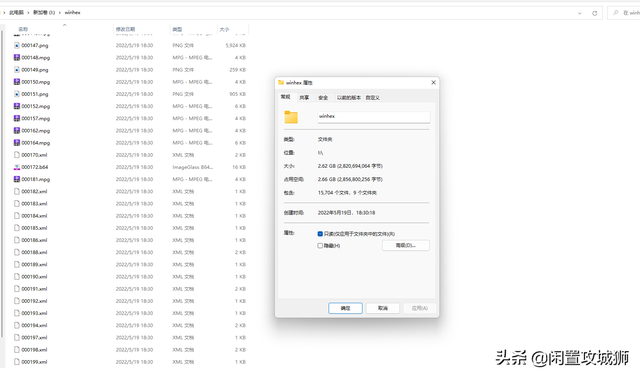640x377 pixels.
Task: Click the 000184.xml document icon
Action: (x=17, y=215)
